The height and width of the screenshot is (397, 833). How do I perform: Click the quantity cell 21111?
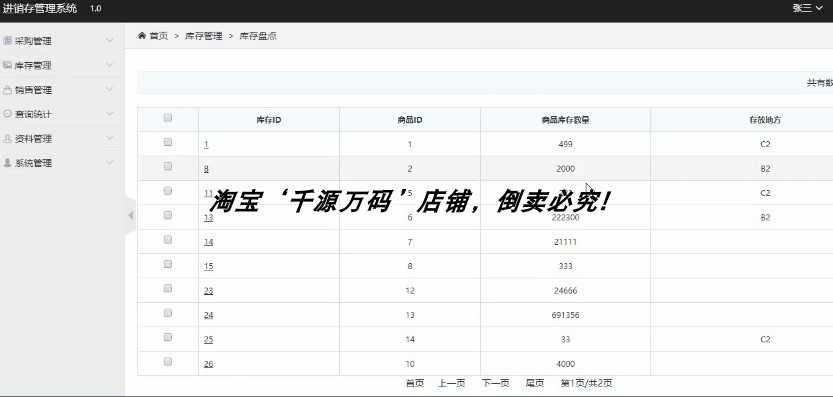[565, 242]
